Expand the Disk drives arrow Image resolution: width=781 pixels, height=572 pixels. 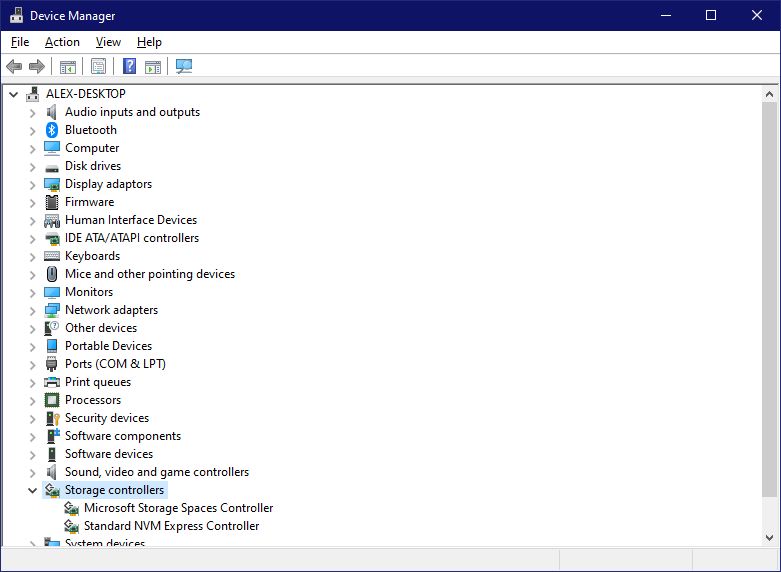click(x=32, y=167)
